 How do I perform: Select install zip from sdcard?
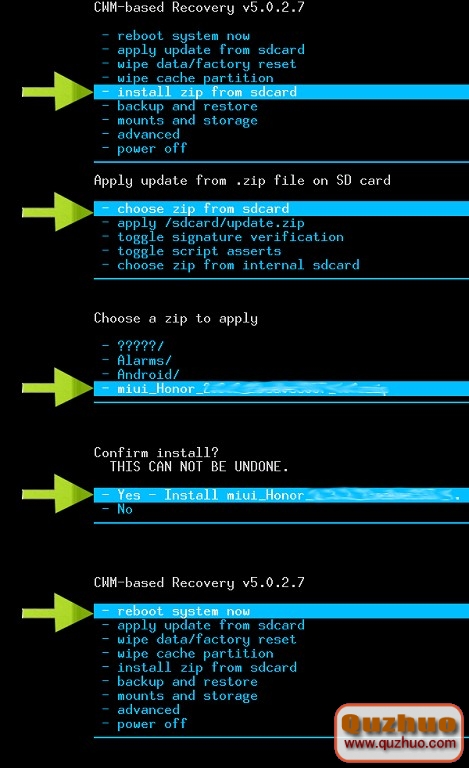click(281, 92)
